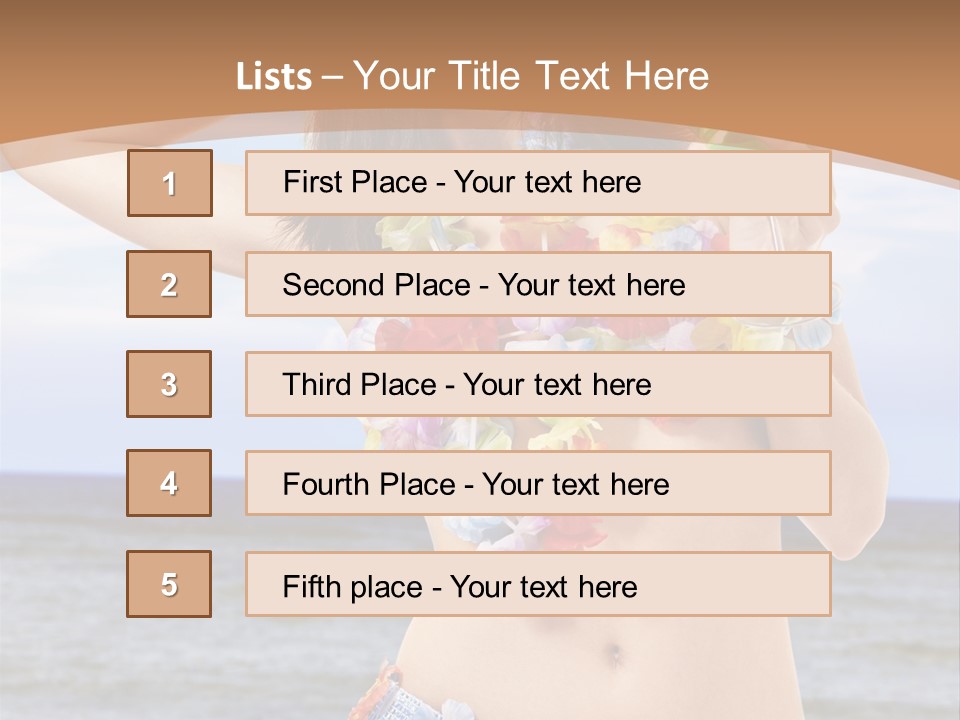
Task: Click the number 1 box
Action: click(169, 183)
